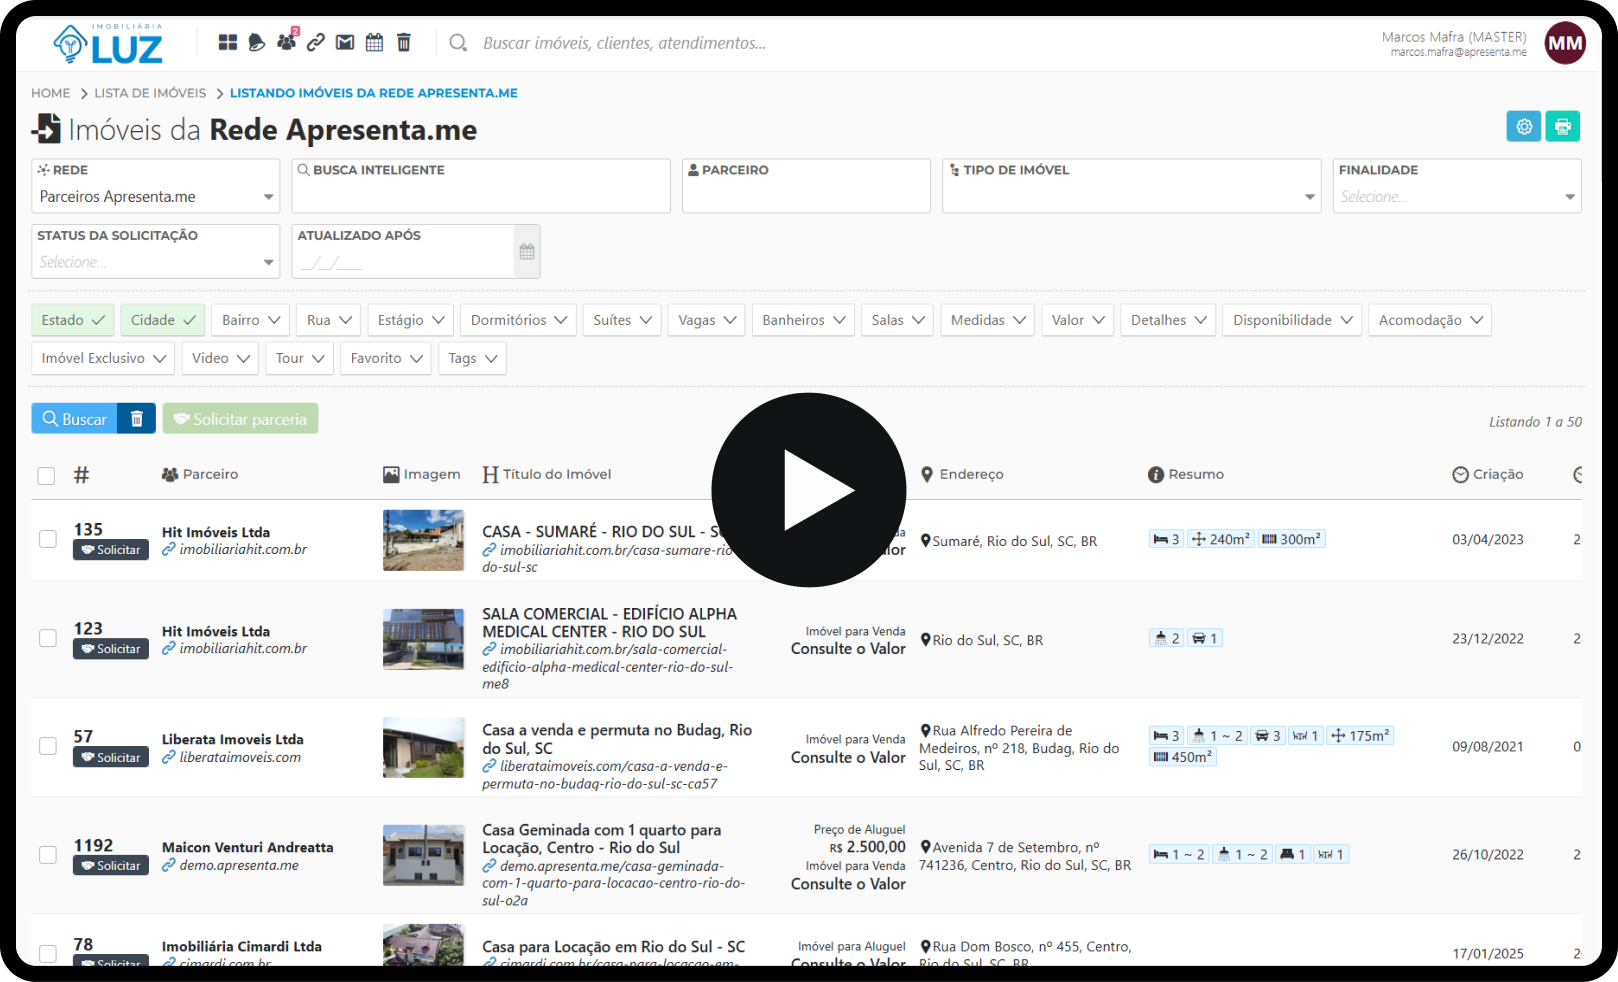1618x982 pixels.
Task: Open the envelope mail icon
Action: point(345,42)
